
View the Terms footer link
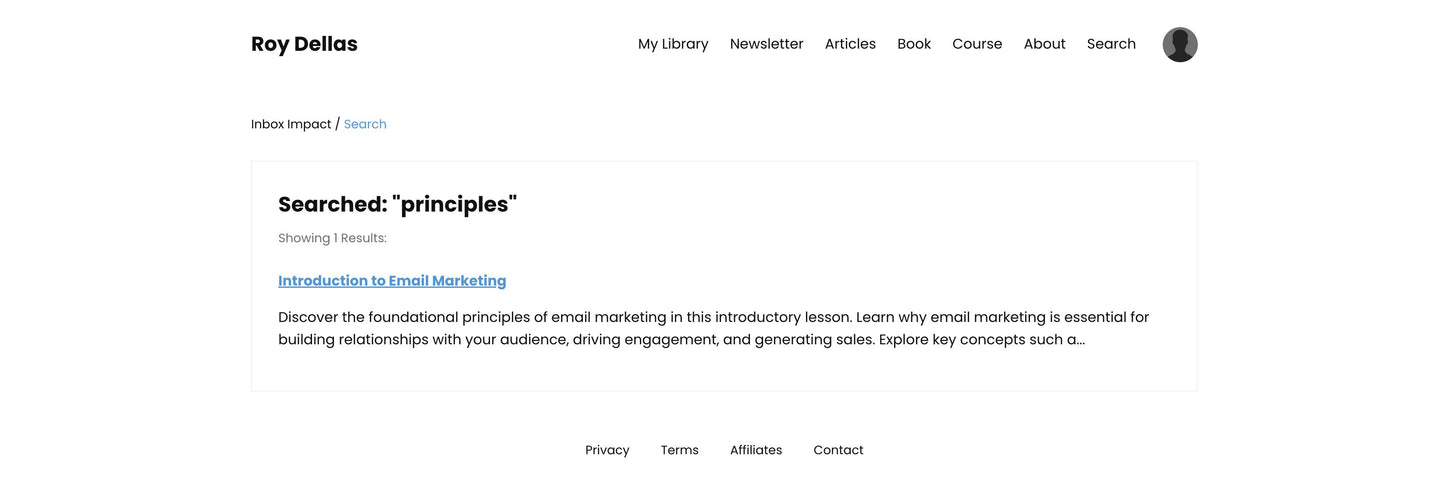679,450
